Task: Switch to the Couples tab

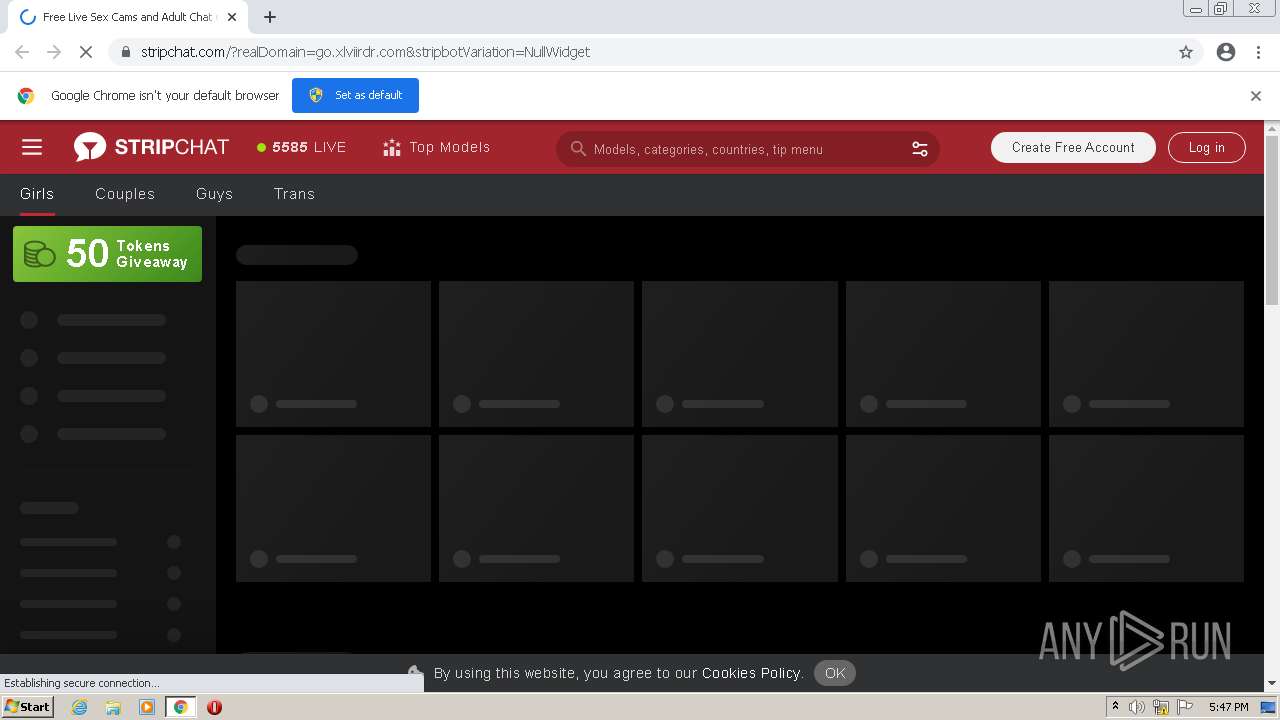Action: [x=125, y=194]
